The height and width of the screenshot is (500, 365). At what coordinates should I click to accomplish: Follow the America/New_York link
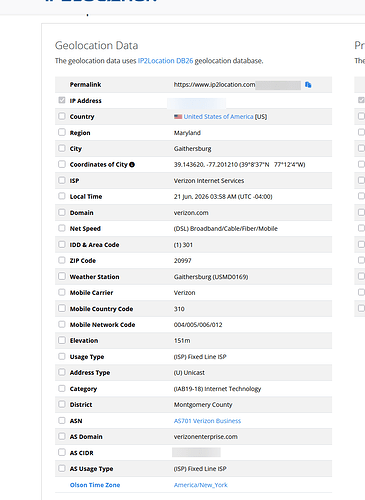(200, 485)
